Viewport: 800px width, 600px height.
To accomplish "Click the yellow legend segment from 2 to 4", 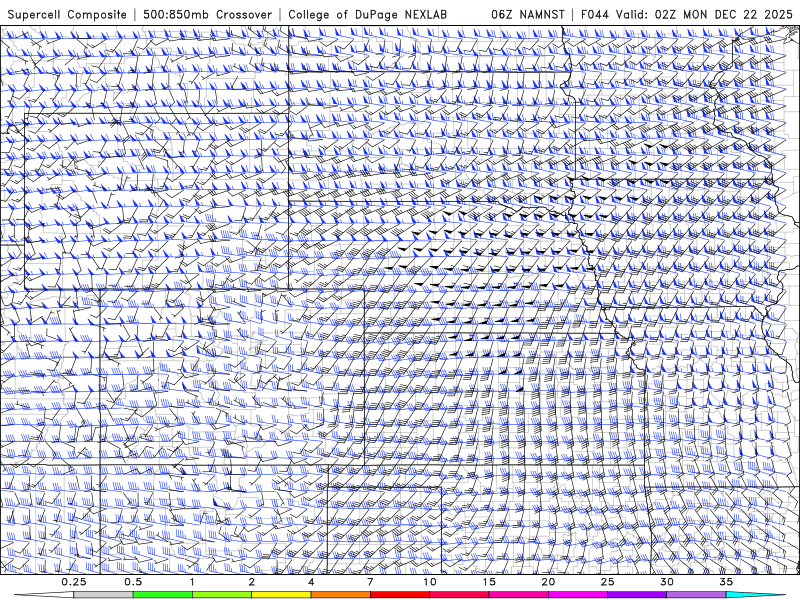I will pos(281,595).
